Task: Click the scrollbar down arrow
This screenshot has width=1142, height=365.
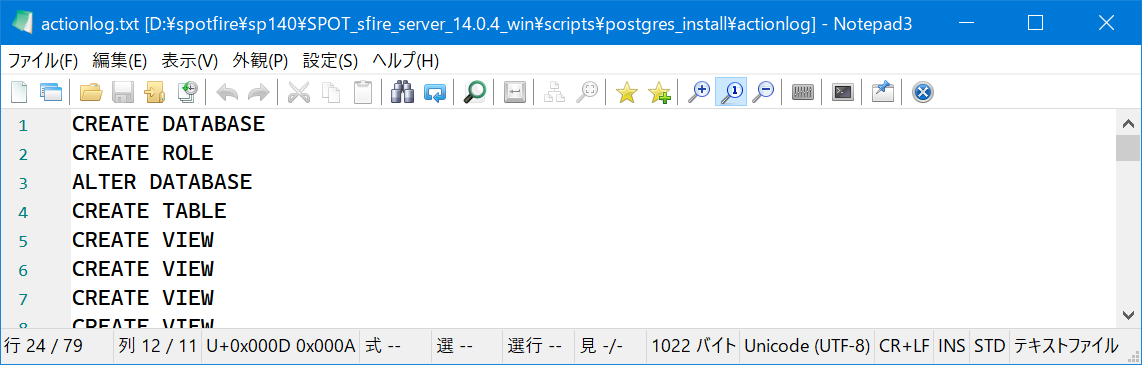Action: click(x=1128, y=315)
